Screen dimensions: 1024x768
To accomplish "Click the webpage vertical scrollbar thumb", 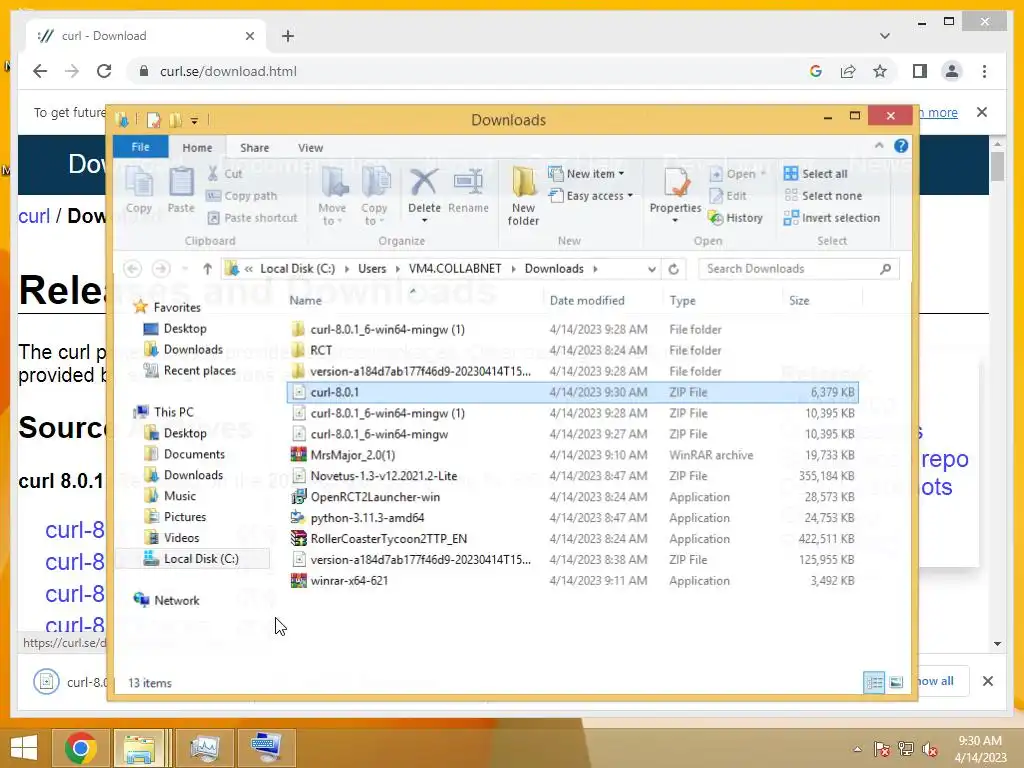I will click(997, 166).
